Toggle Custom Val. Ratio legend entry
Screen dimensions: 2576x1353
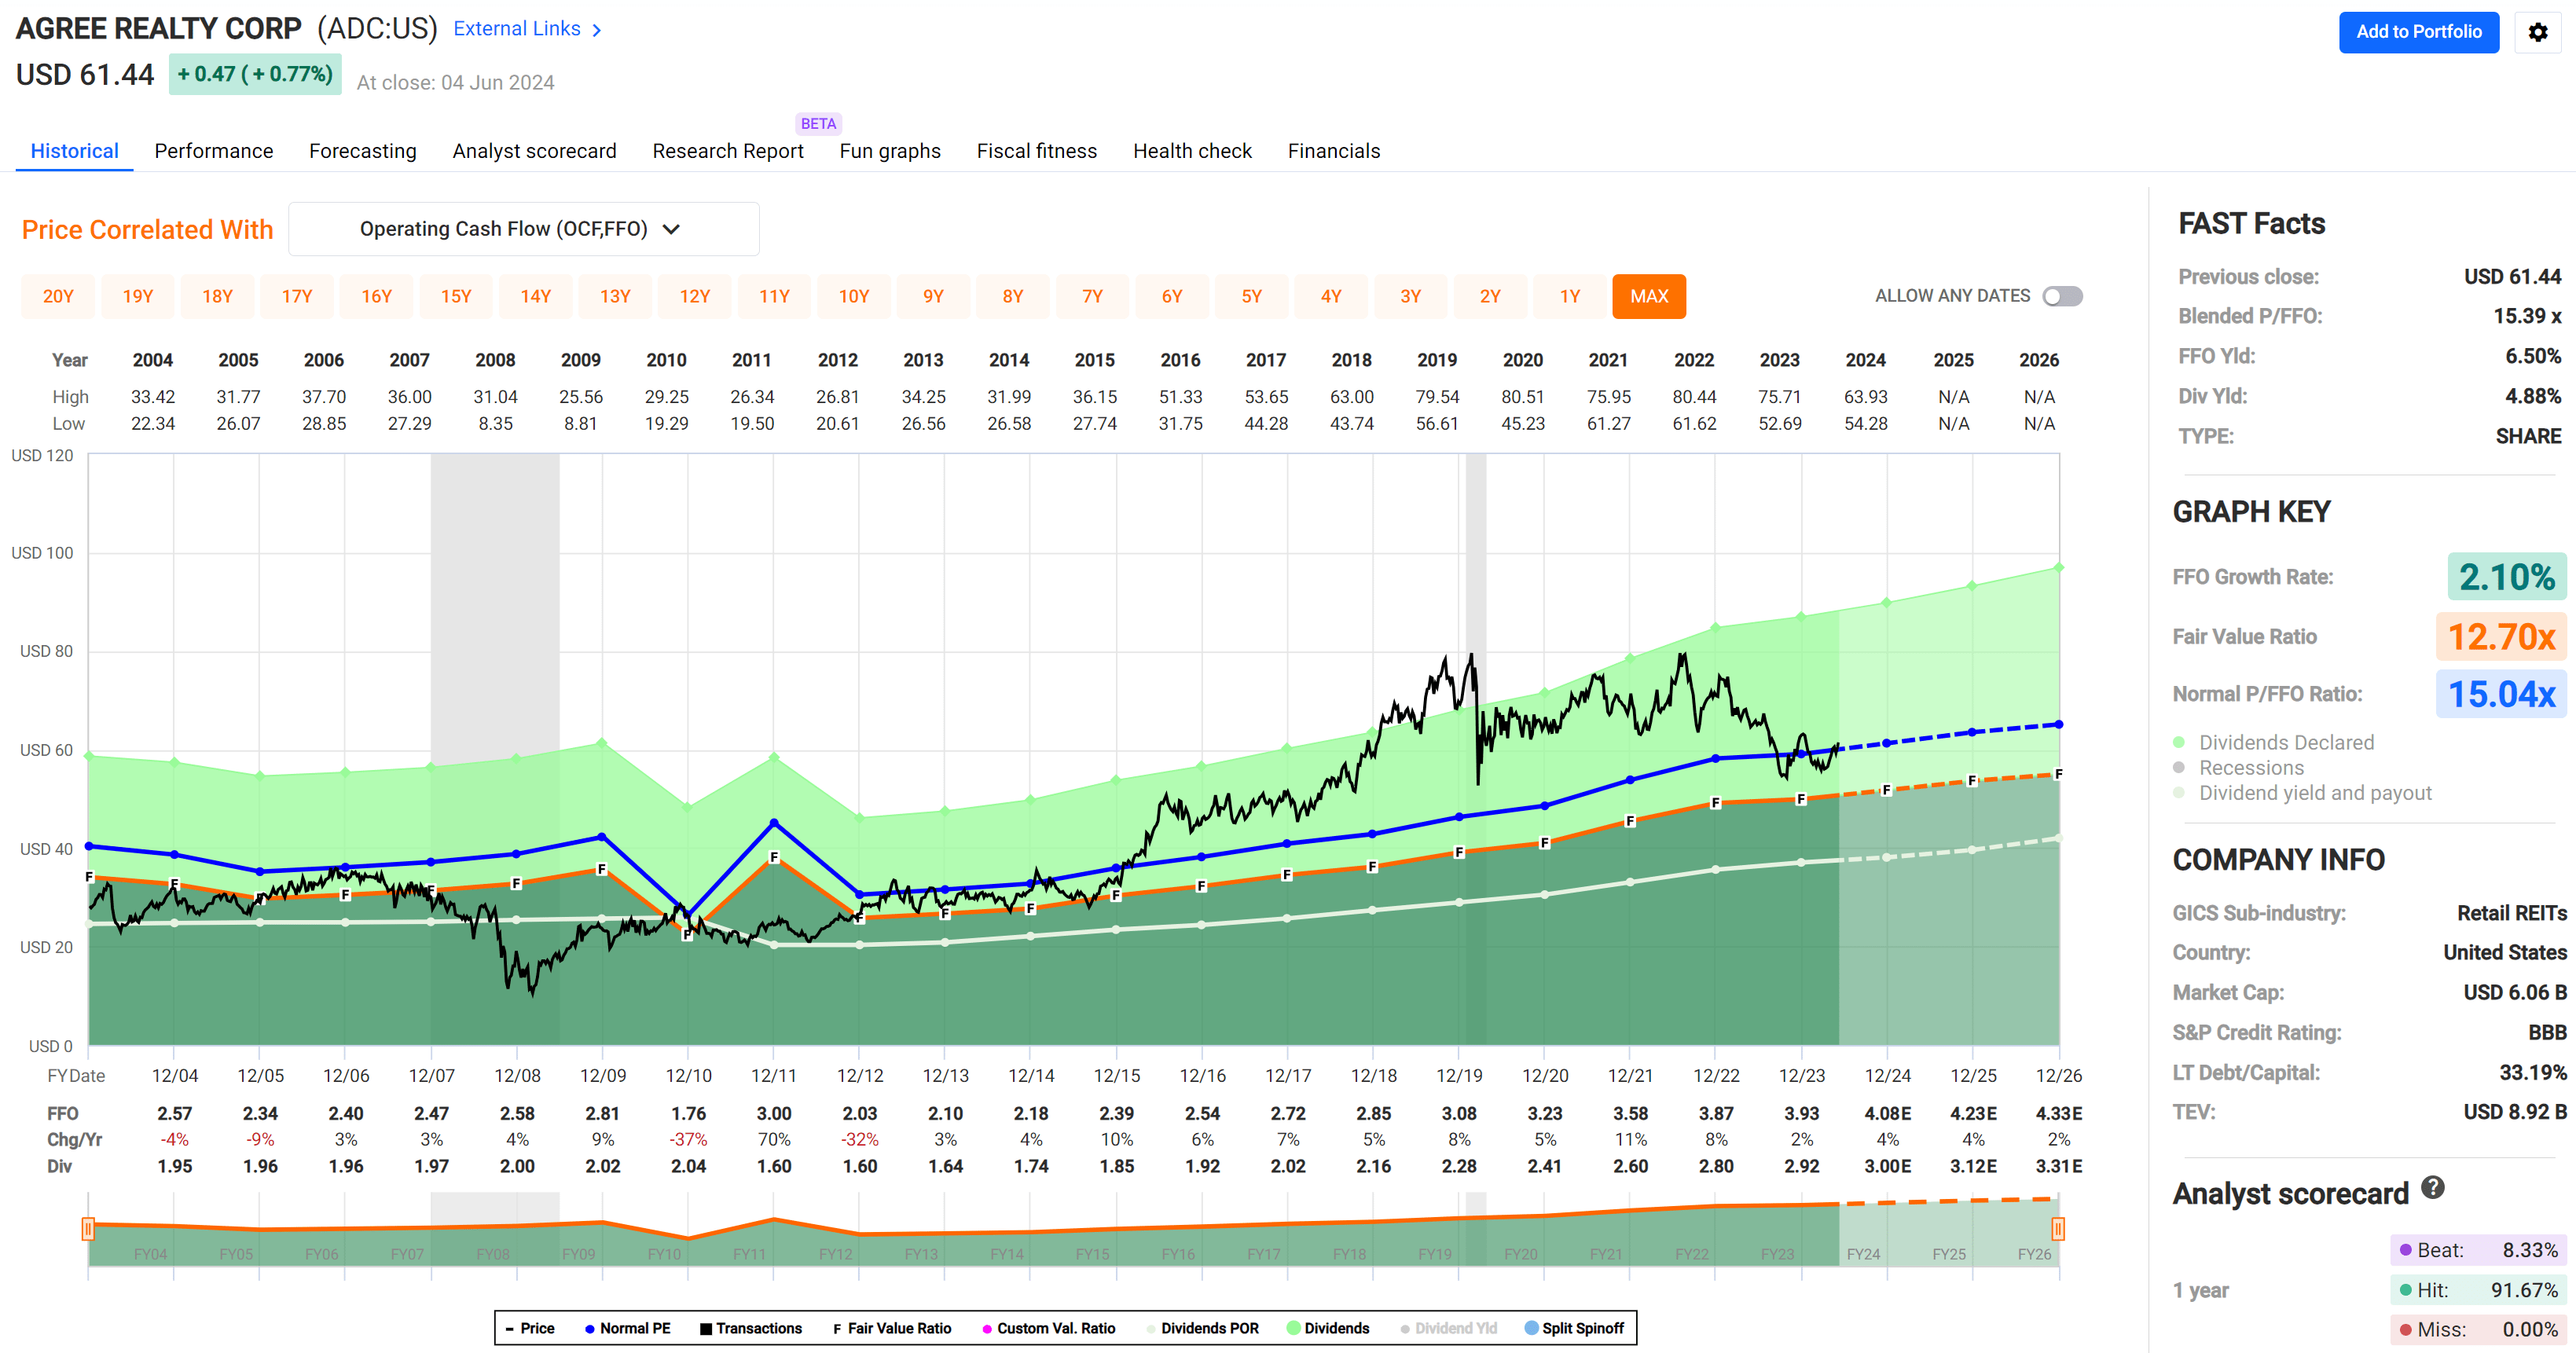(1048, 1328)
